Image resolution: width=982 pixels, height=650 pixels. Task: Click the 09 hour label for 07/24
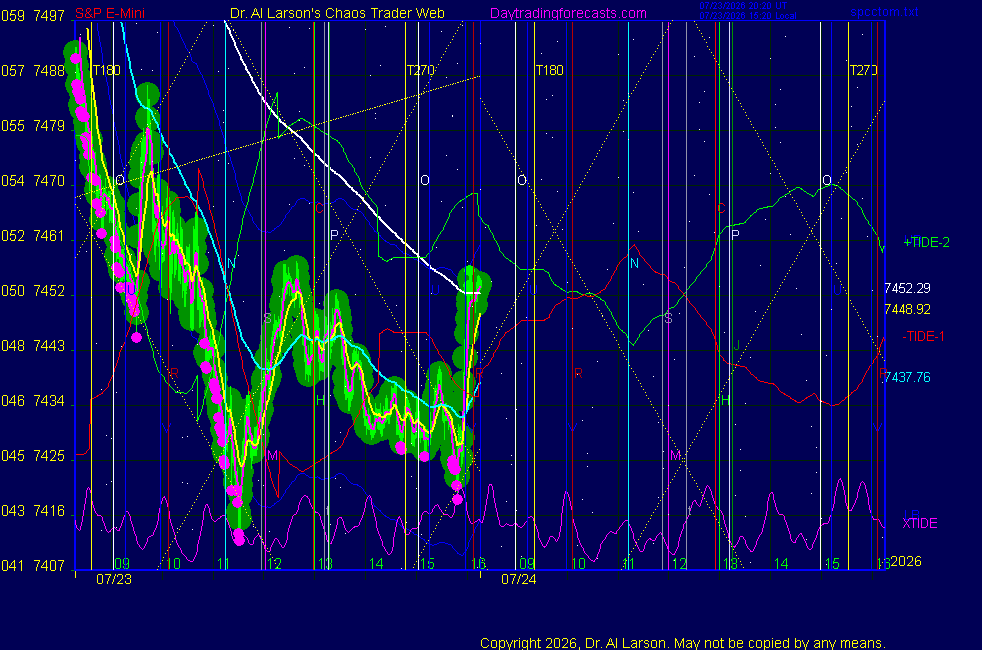[527, 564]
